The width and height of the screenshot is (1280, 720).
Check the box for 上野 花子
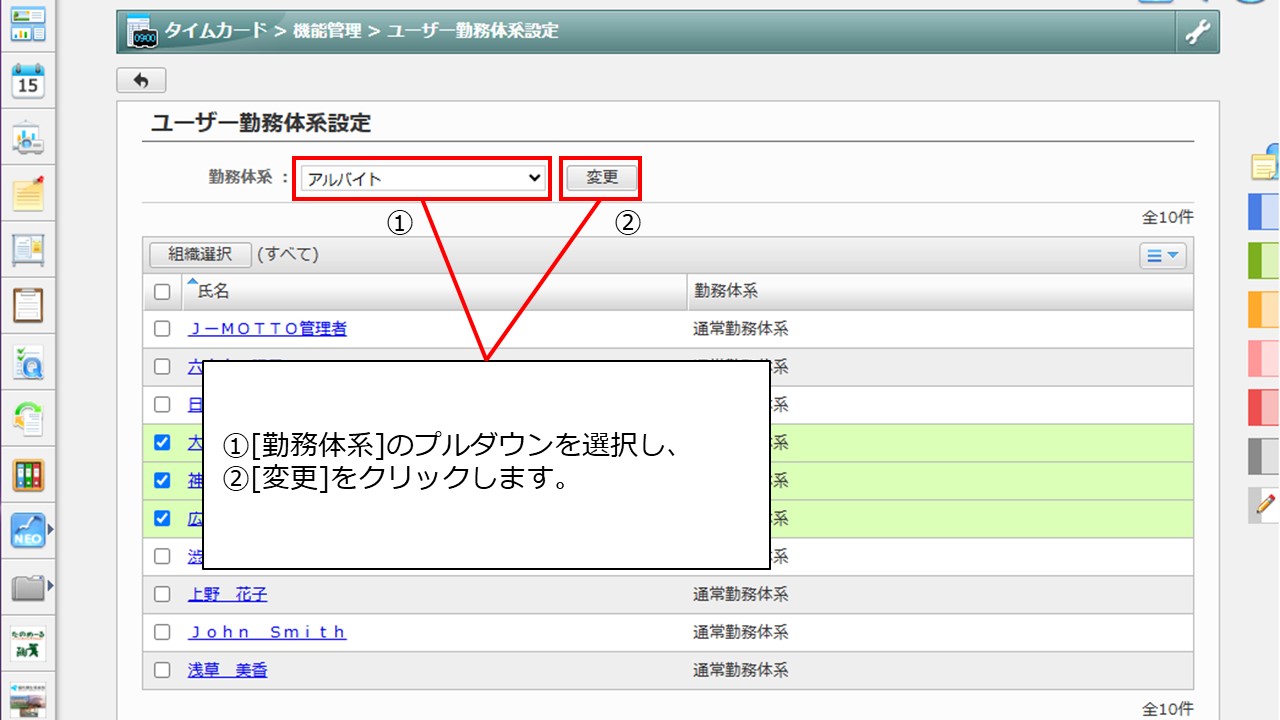(162, 594)
